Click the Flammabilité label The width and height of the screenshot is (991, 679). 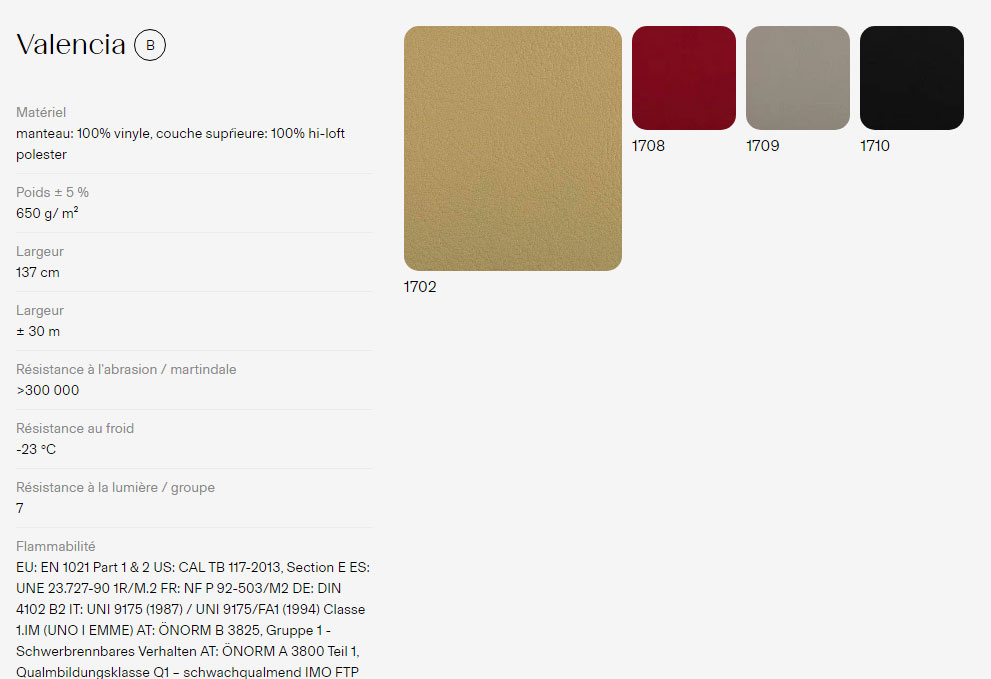[x=56, y=546]
